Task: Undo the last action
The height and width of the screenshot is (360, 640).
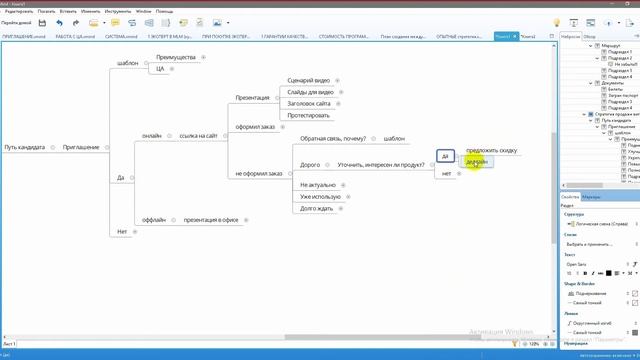Action: pyautogui.click(x=60, y=23)
